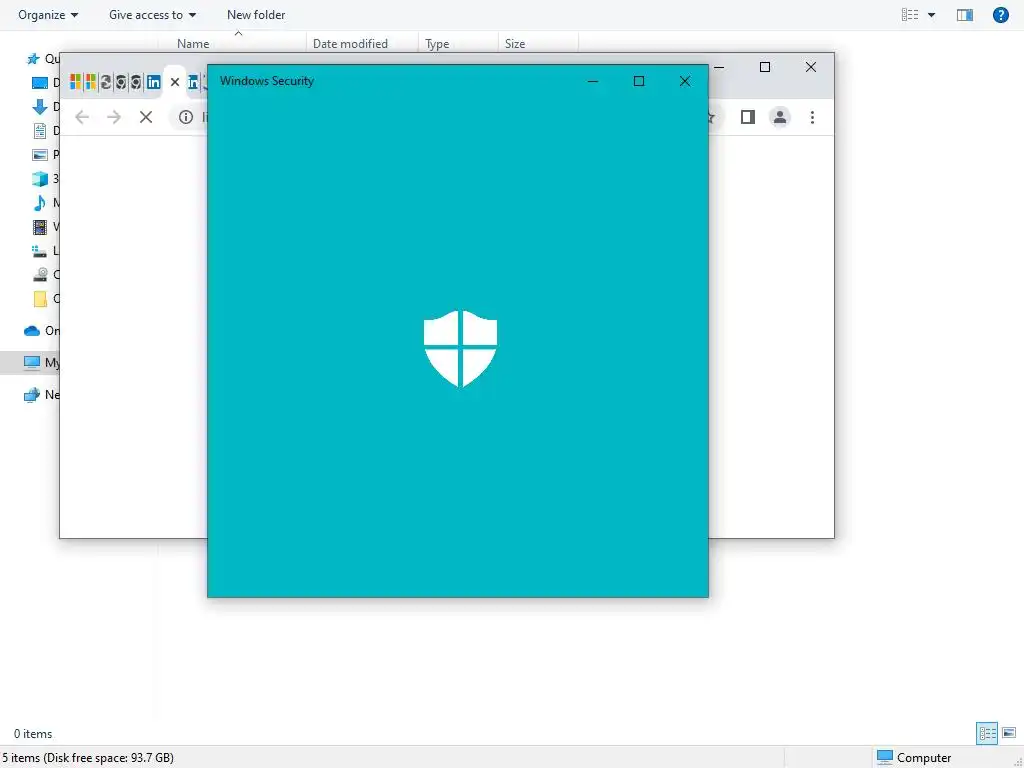Switch to details view in status bar

[x=987, y=733]
